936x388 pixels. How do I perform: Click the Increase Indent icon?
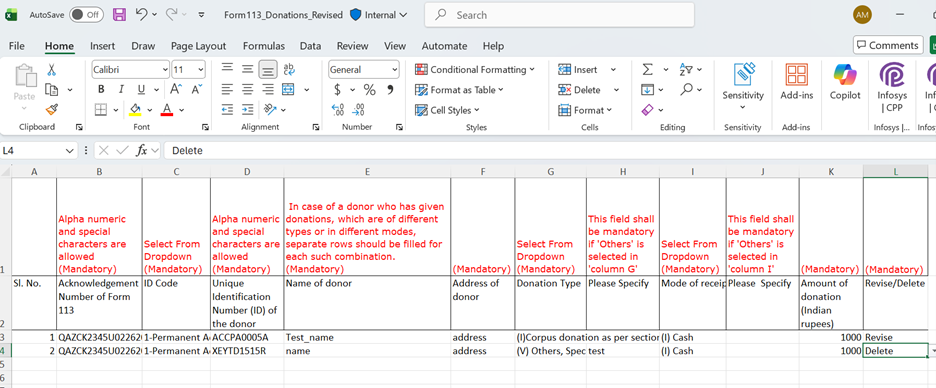click(248, 110)
